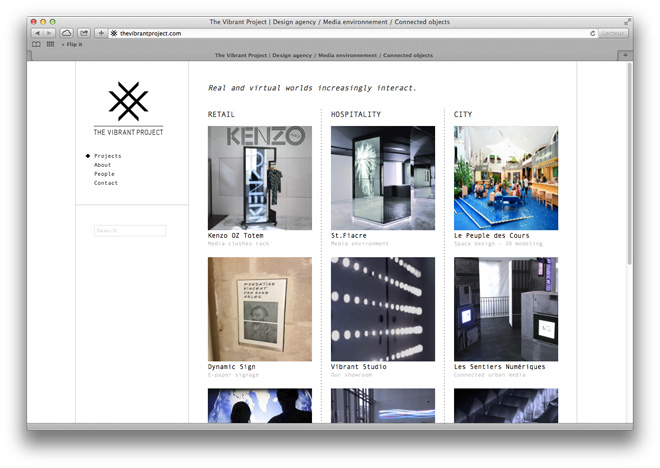660x468 pixels.
Task: Reload page using refresh icon
Action: 592,33
